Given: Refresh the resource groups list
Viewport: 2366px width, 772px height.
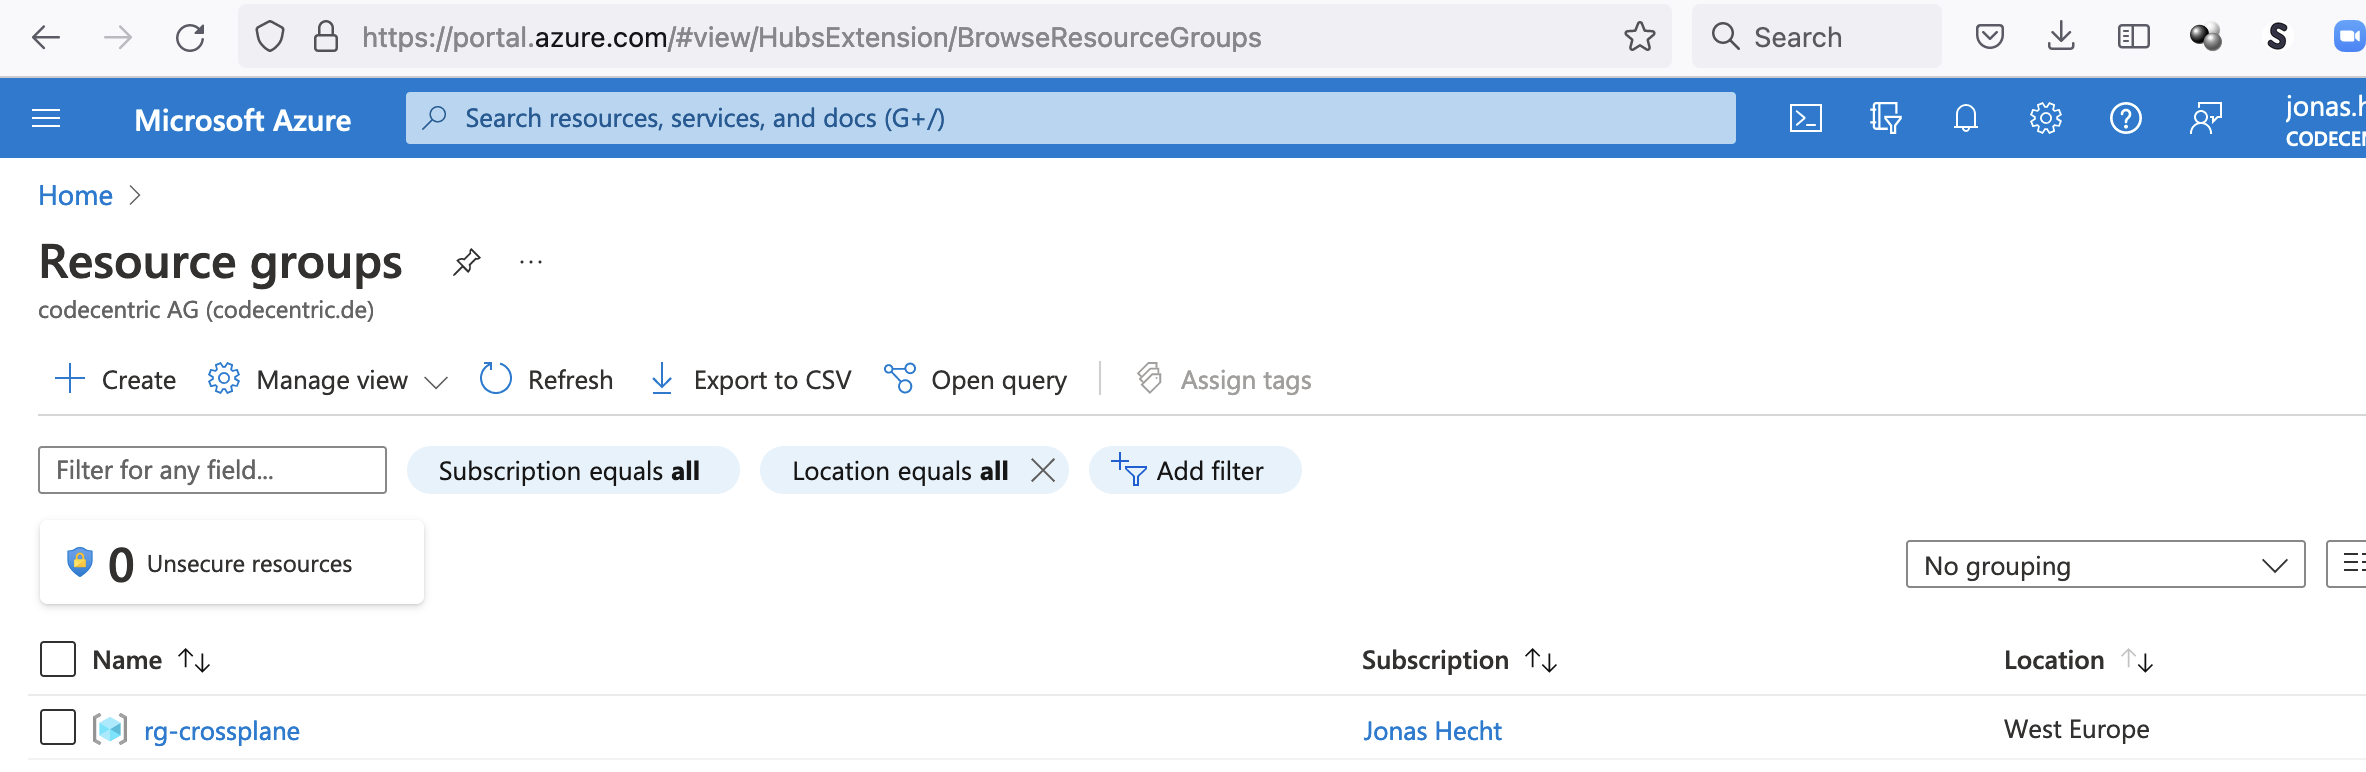Looking at the screenshot, I should point(546,380).
